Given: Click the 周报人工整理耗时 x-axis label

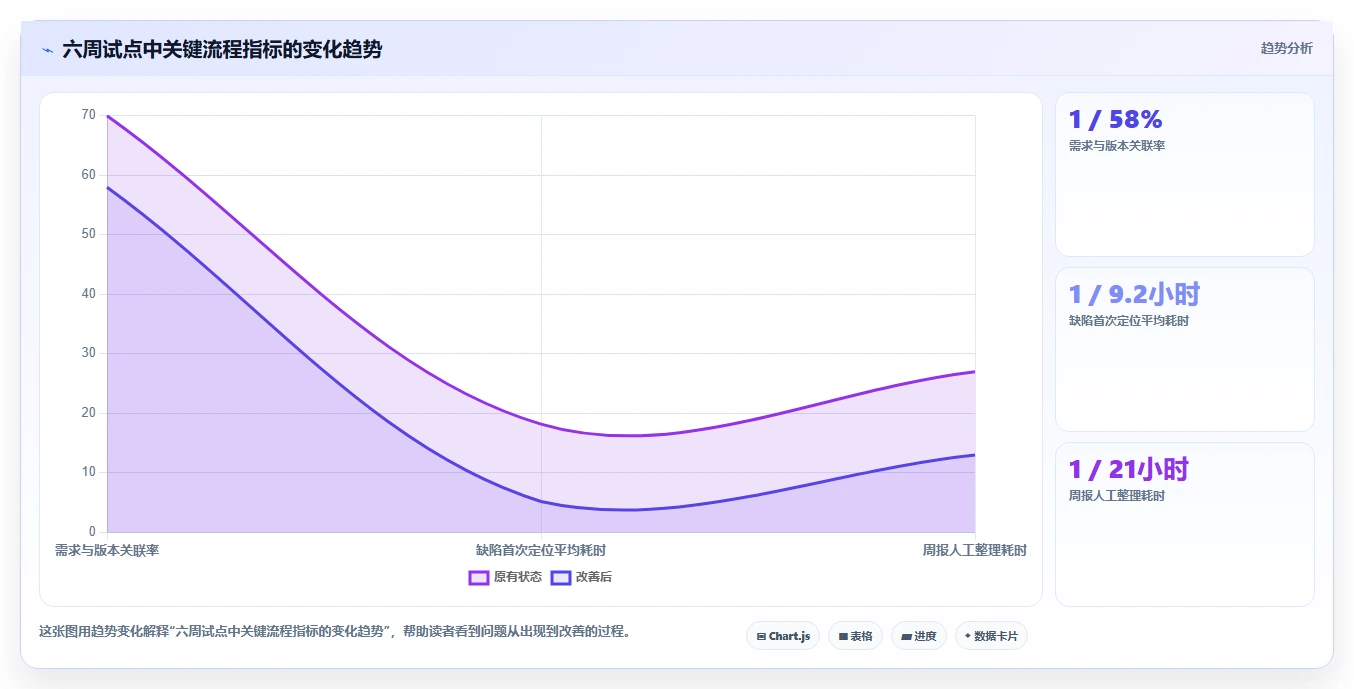Looking at the screenshot, I should [975, 550].
